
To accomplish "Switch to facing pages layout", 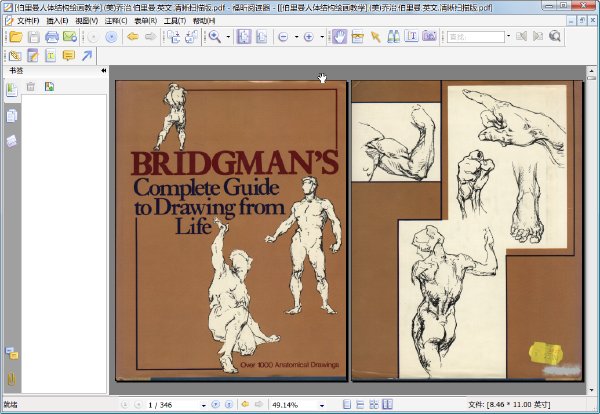I will point(387,404).
